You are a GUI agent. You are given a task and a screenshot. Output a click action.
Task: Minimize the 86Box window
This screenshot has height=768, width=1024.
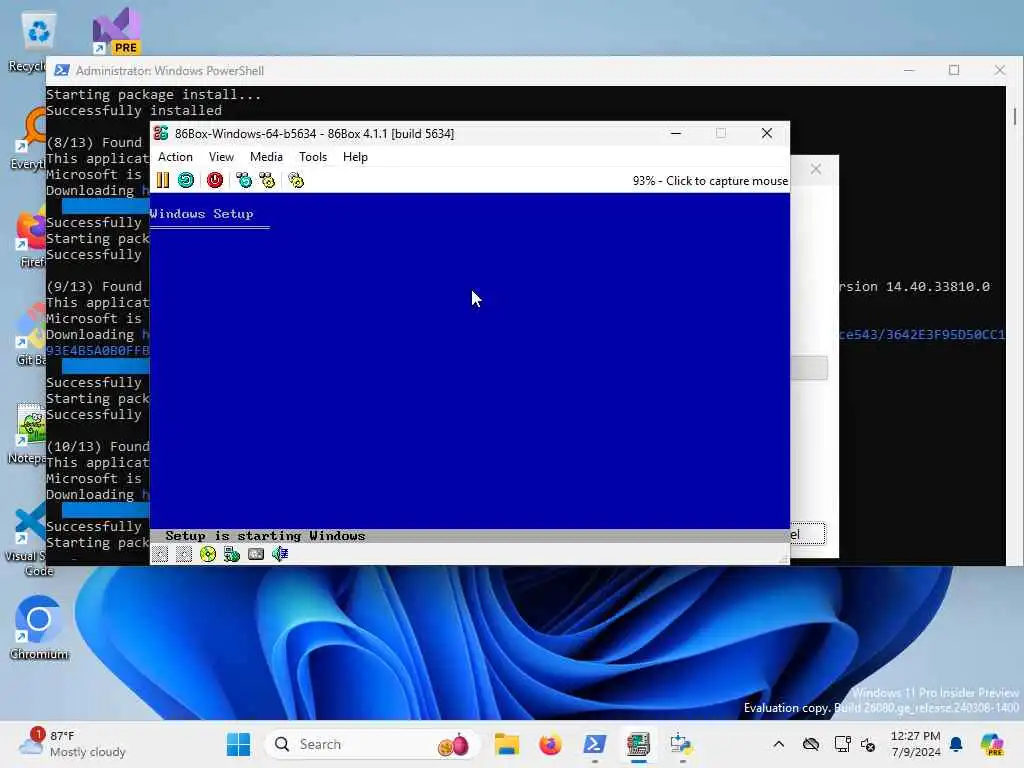coord(676,133)
